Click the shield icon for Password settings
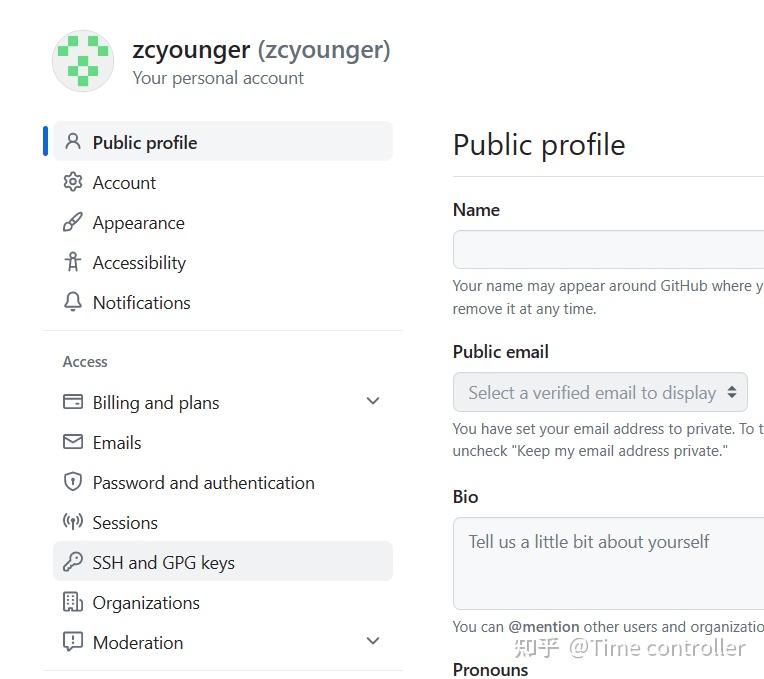Screen dimensions: 764x679 [x=72, y=482]
